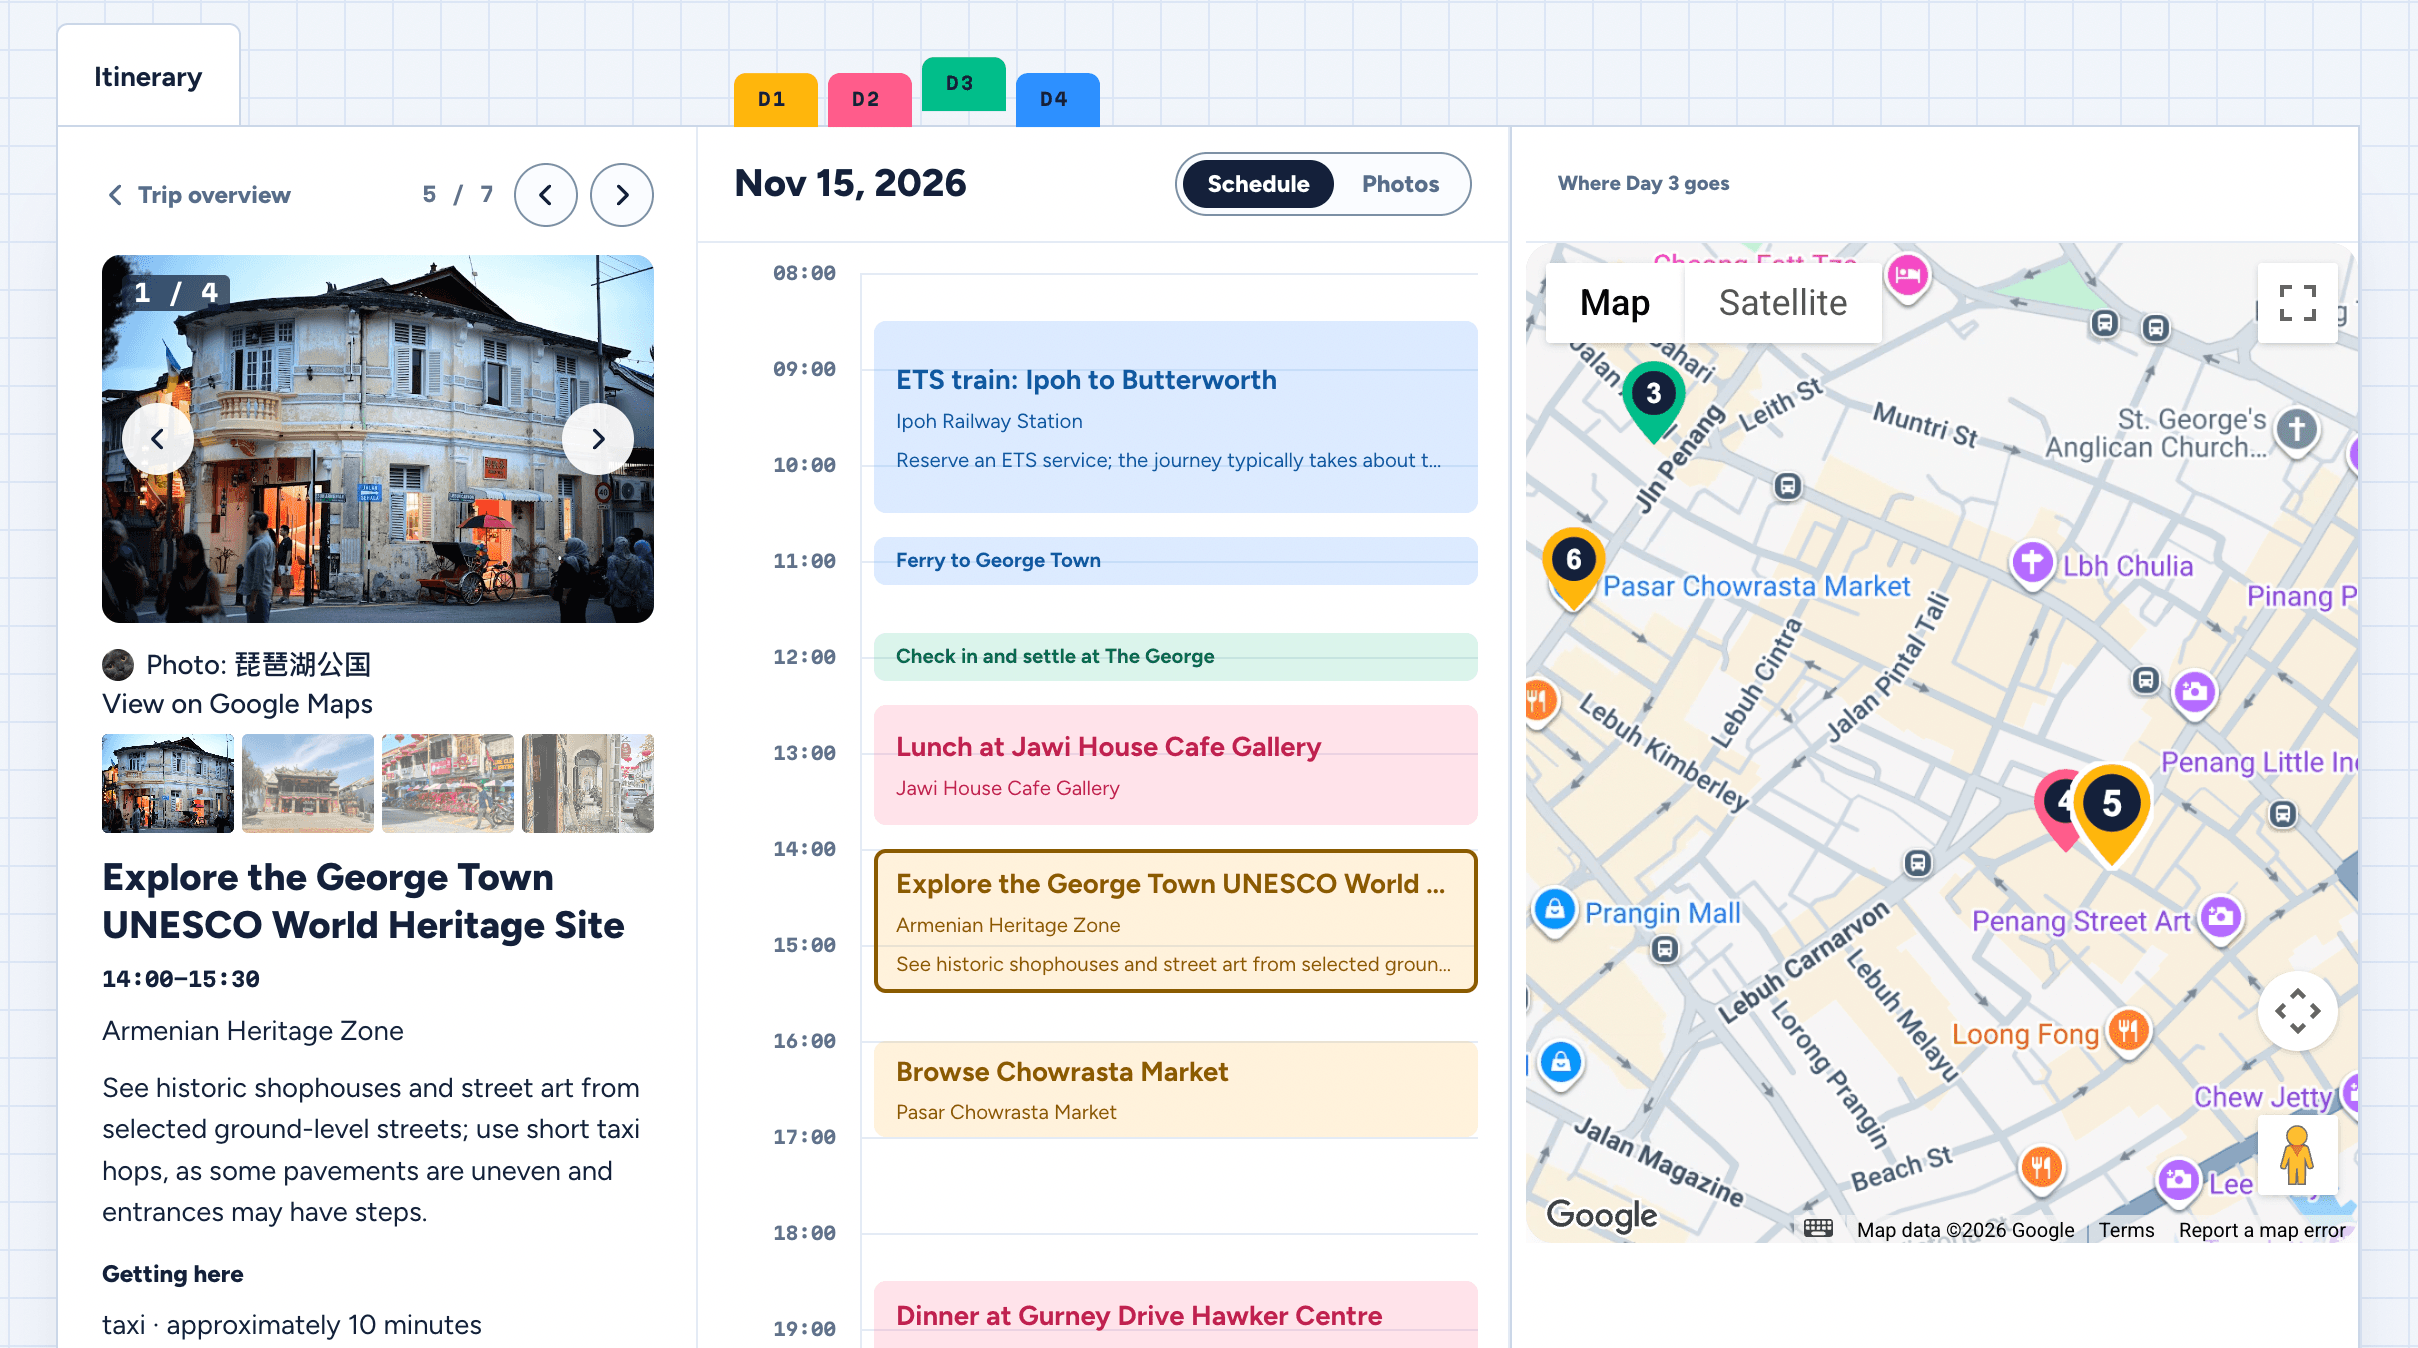Click the keyboard shortcuts icon on map
Screen dimensions: 2418x1348
pos(1818,1229)
